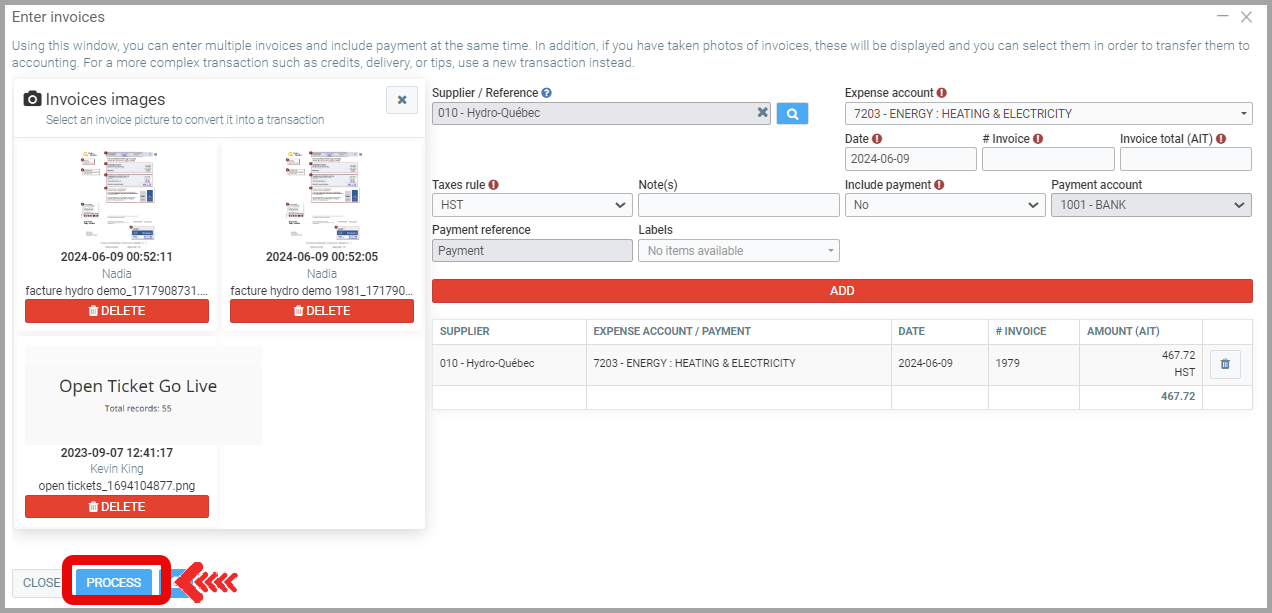
Task: Click the PROCESS button
Action: [114, 583]
